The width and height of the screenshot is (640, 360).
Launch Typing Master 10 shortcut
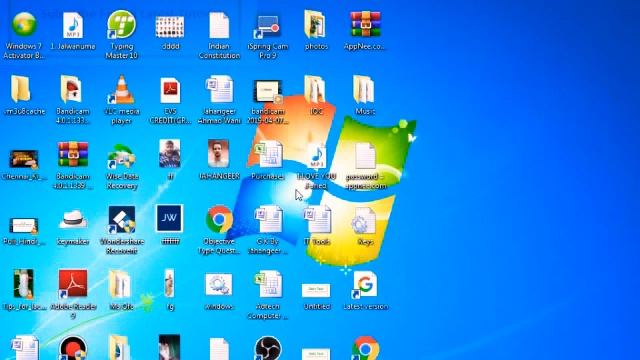pyautogui.click(x=121, y=24)
